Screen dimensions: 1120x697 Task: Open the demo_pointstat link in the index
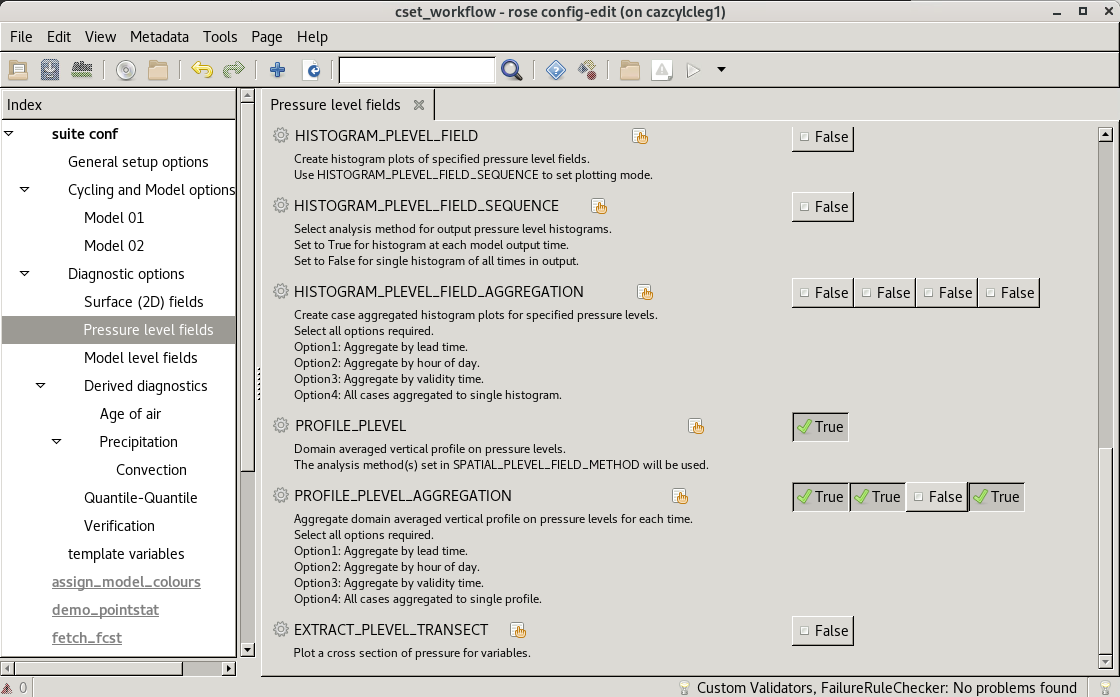[x=105, y=609]
